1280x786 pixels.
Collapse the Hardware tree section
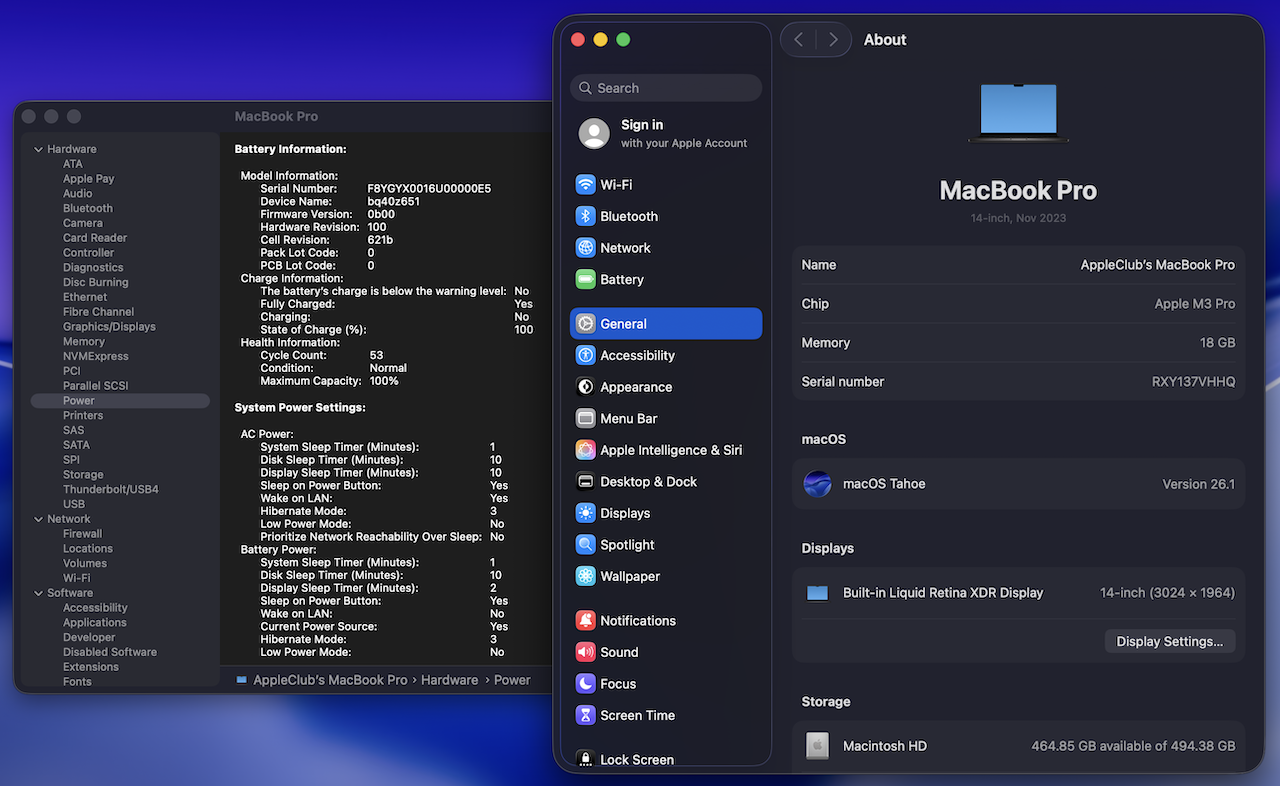[39, 150]
